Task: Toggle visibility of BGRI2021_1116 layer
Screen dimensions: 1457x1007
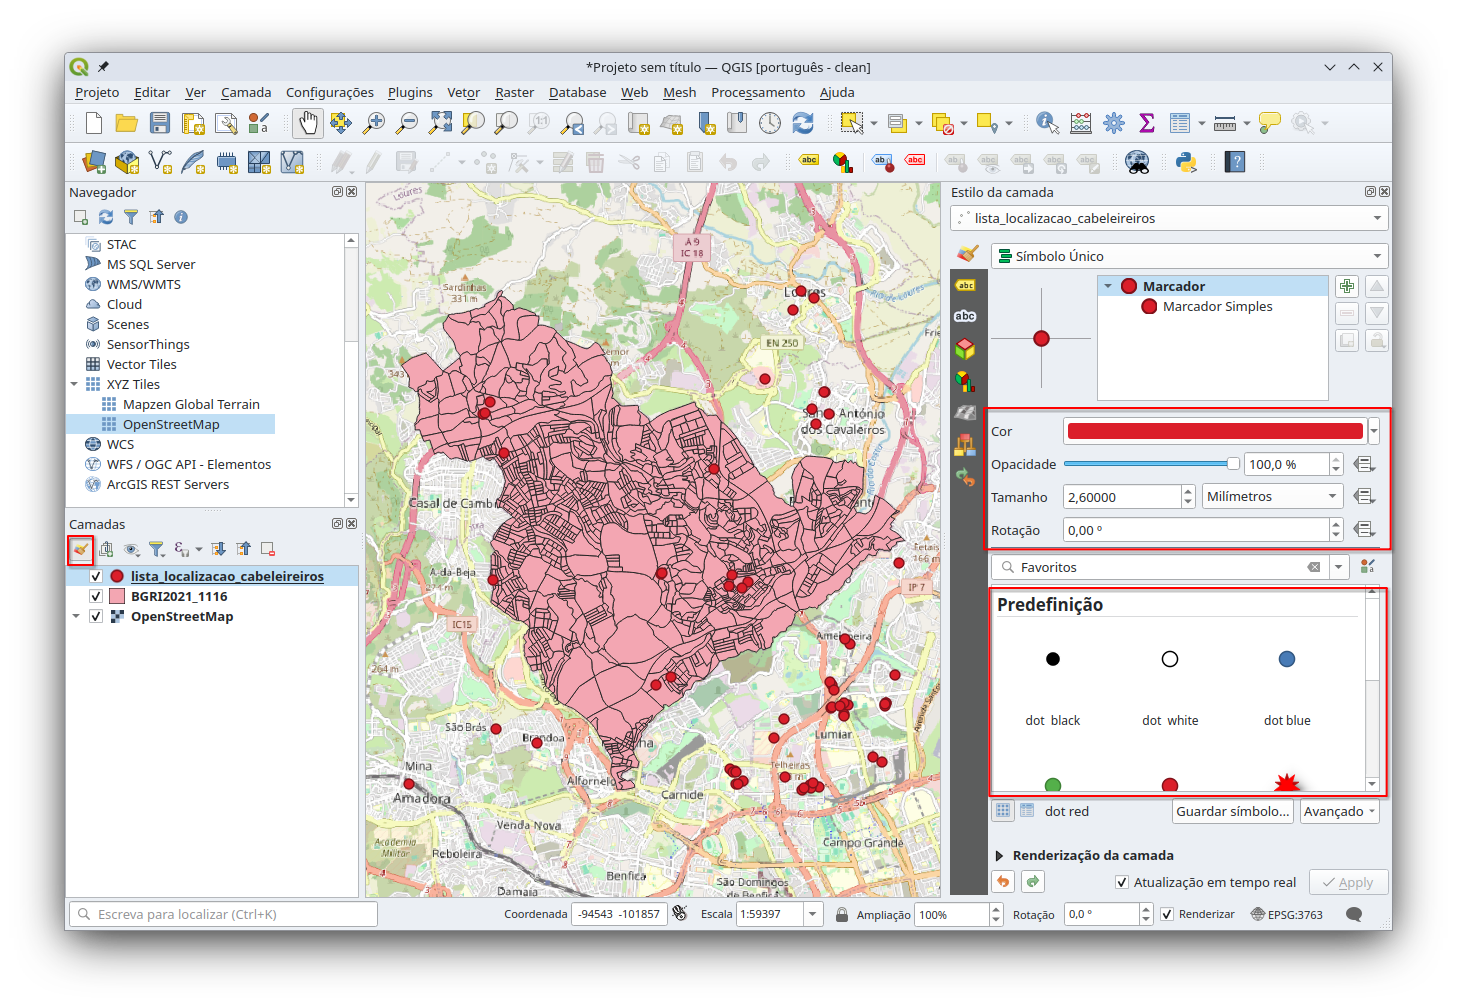Action: 96,596
